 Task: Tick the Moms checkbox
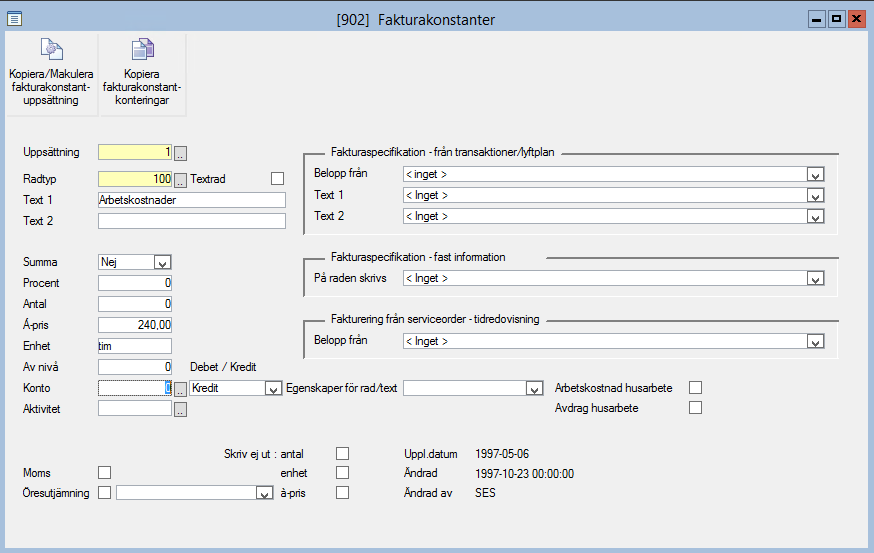pos(104,473)
